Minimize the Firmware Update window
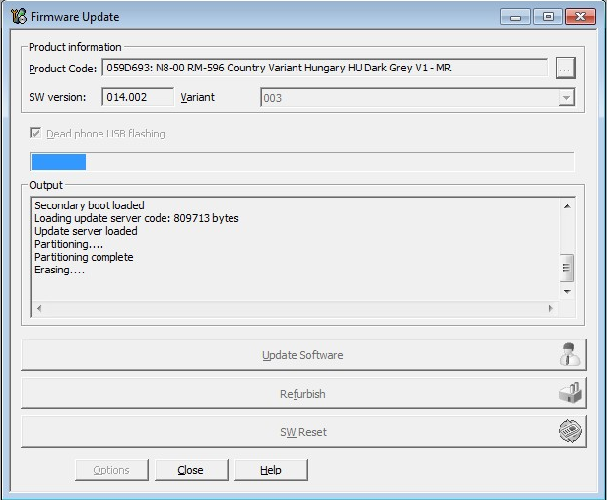The height and width of the screenshot is (500, 607). coord(517,16)
